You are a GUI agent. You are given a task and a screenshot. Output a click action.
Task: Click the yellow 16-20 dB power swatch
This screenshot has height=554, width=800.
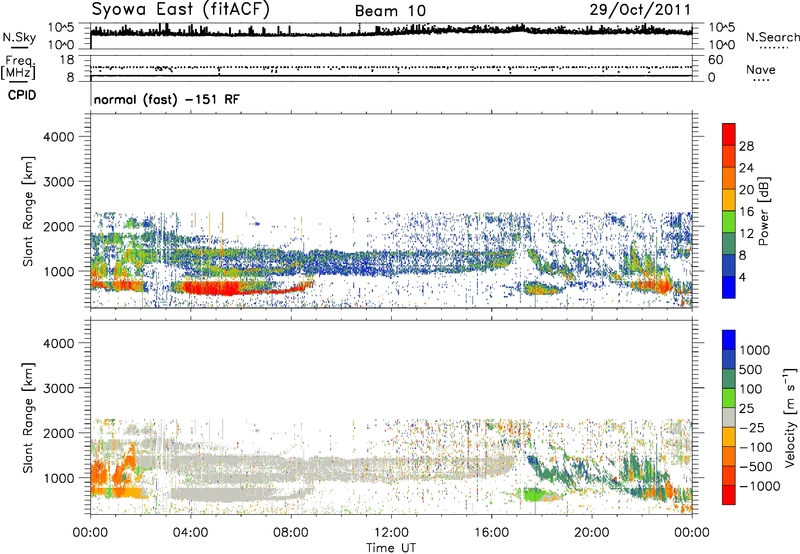(x=729, y=200)
